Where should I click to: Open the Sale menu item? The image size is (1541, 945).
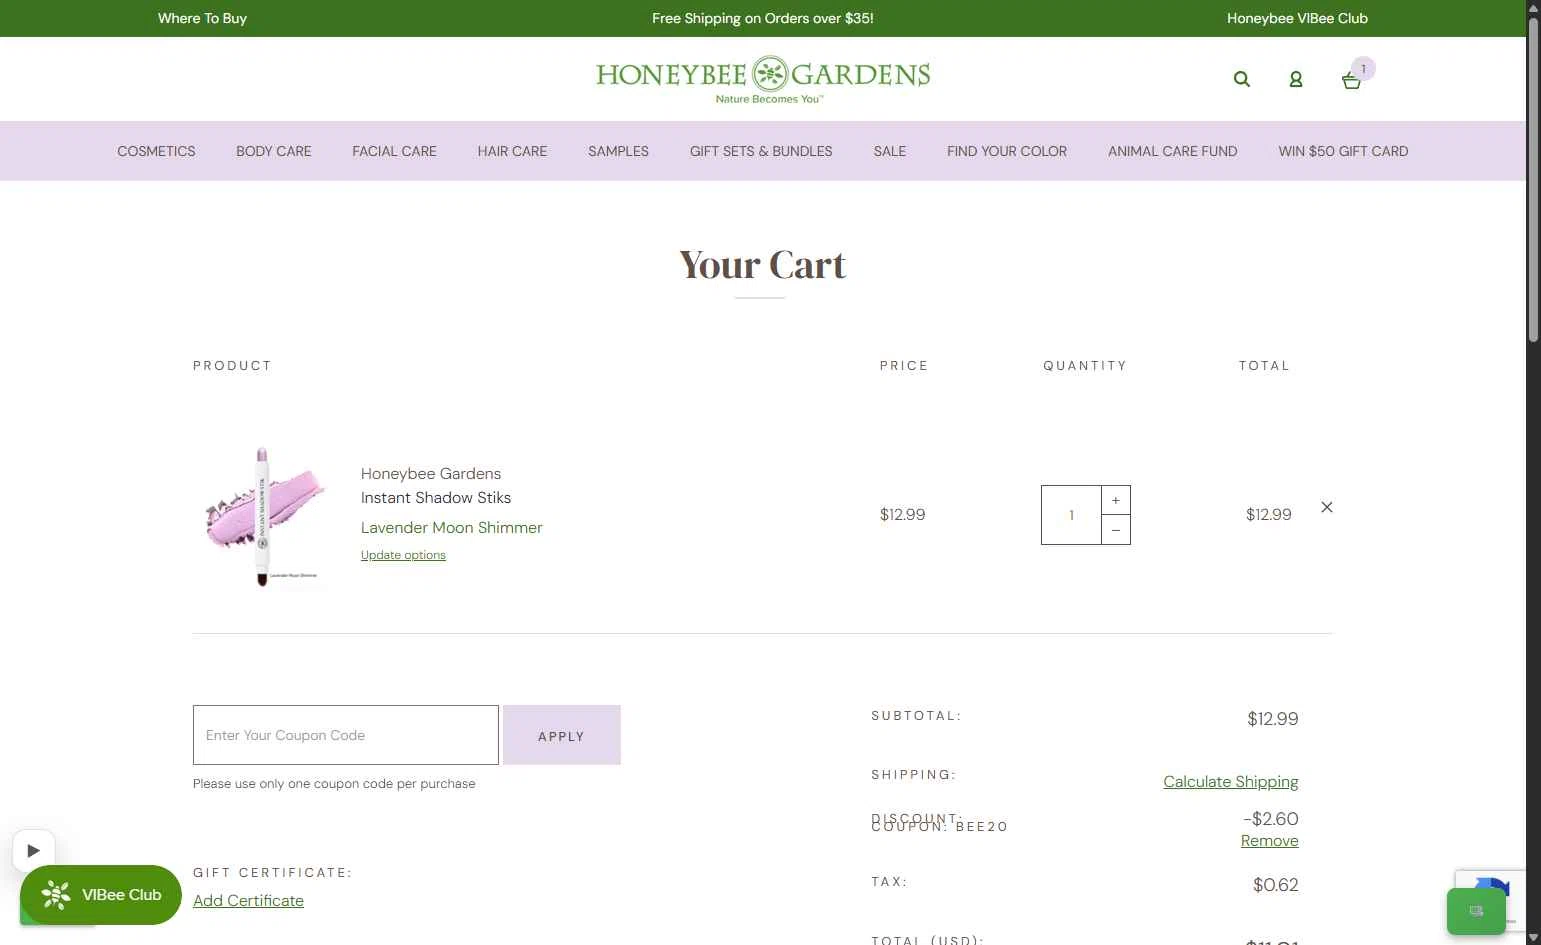889,151
